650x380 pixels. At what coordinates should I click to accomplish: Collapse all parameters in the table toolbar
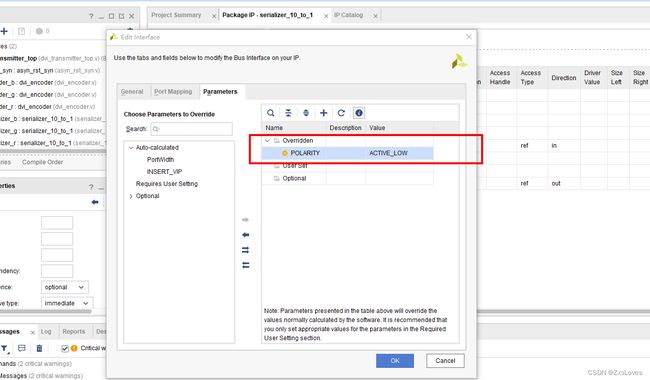[x=288, y=113]
